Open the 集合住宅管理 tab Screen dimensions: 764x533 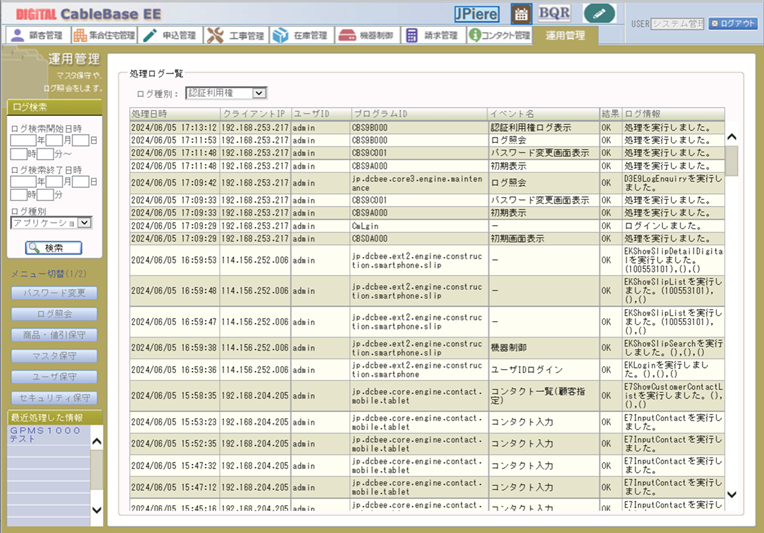tap(104, 36)
